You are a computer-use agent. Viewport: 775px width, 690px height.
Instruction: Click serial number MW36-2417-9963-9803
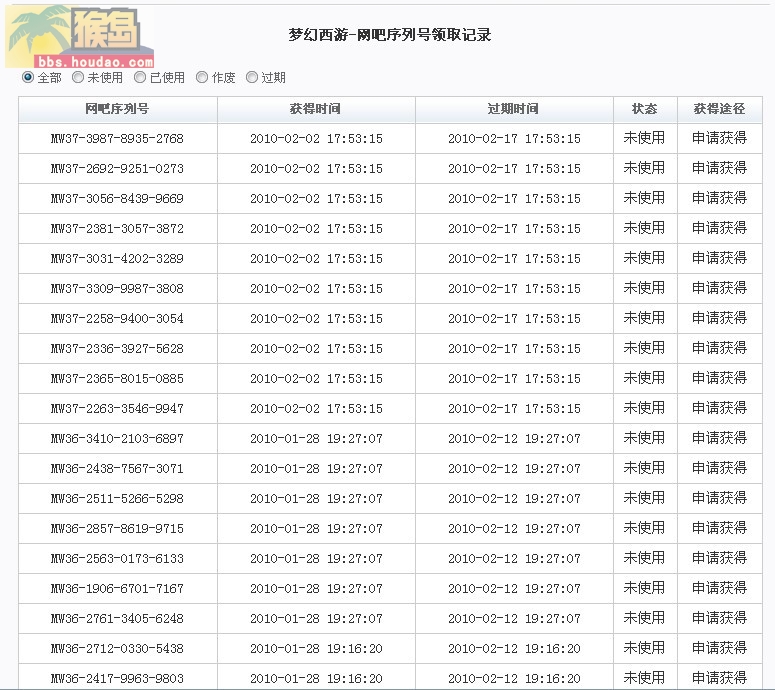click(x=117, y=679)
